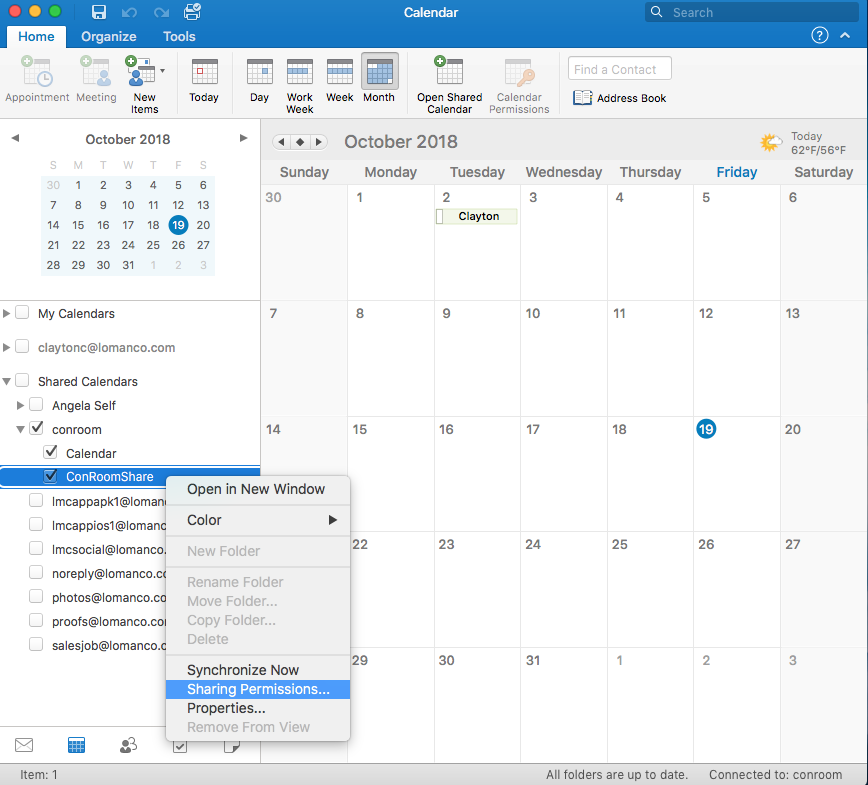Open the Organize ribbon tab
868x785 pixels.
click(108, 36)
